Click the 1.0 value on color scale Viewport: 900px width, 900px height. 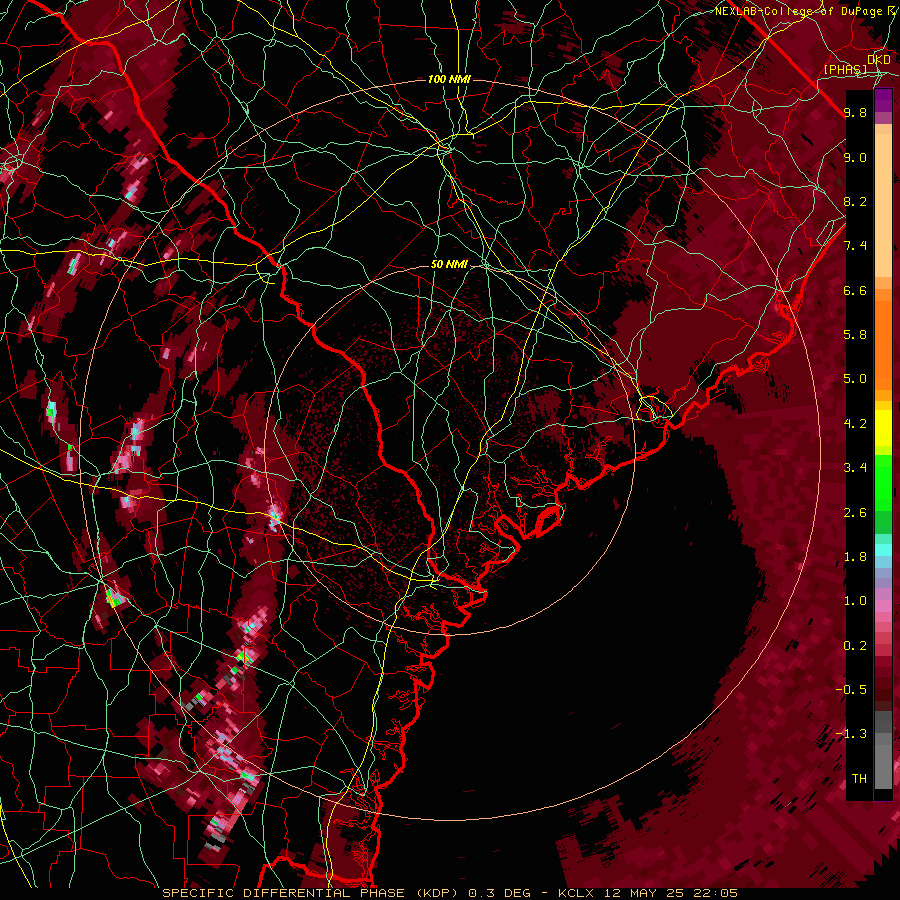click(x=855, y=601)
